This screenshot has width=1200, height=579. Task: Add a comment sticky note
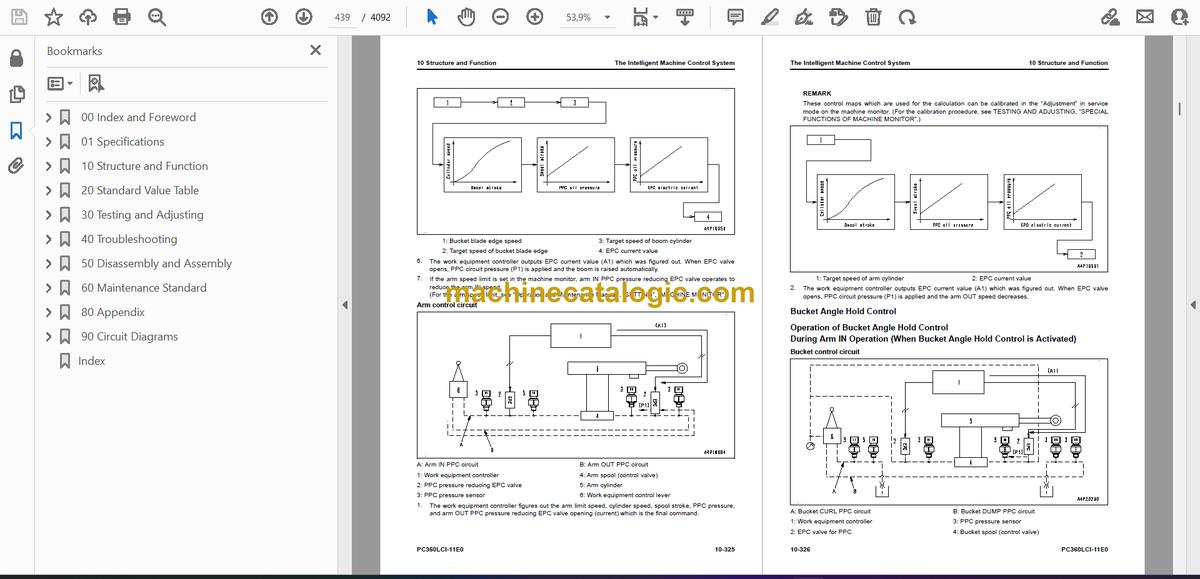735,17
